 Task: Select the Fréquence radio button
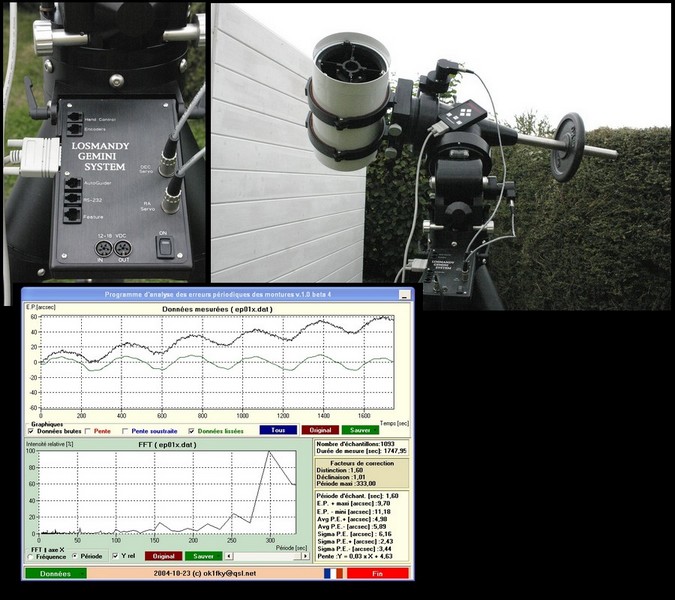pos(30,557)
